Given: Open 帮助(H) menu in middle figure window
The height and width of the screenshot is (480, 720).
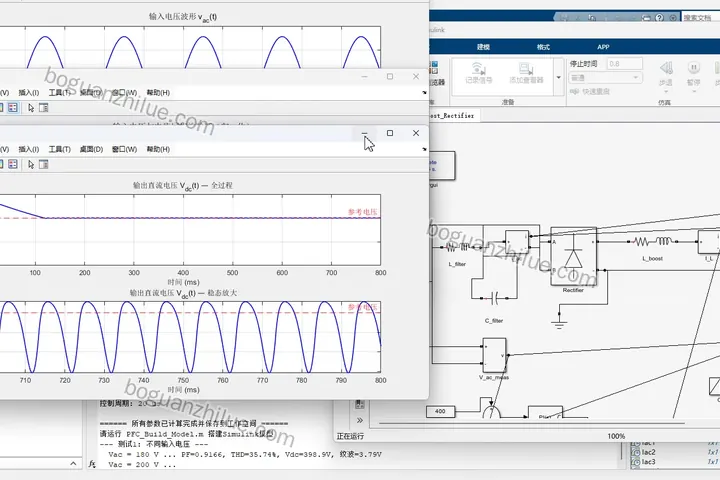Looking at the screenshot, I should click(158, 93).
